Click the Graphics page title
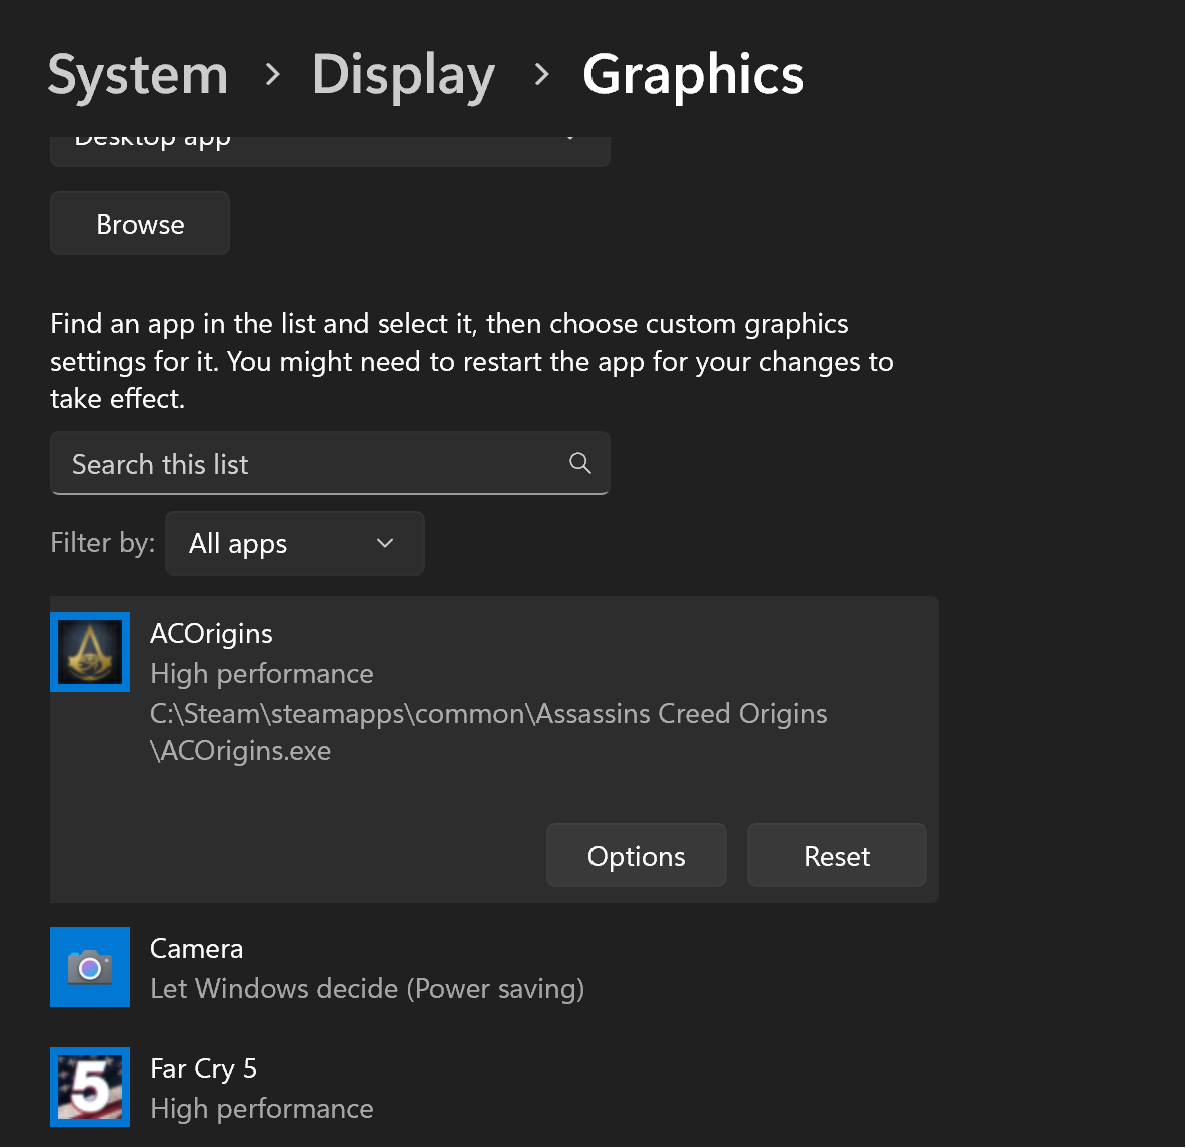Screen dimensions: 1186x1148 [693, 76]
